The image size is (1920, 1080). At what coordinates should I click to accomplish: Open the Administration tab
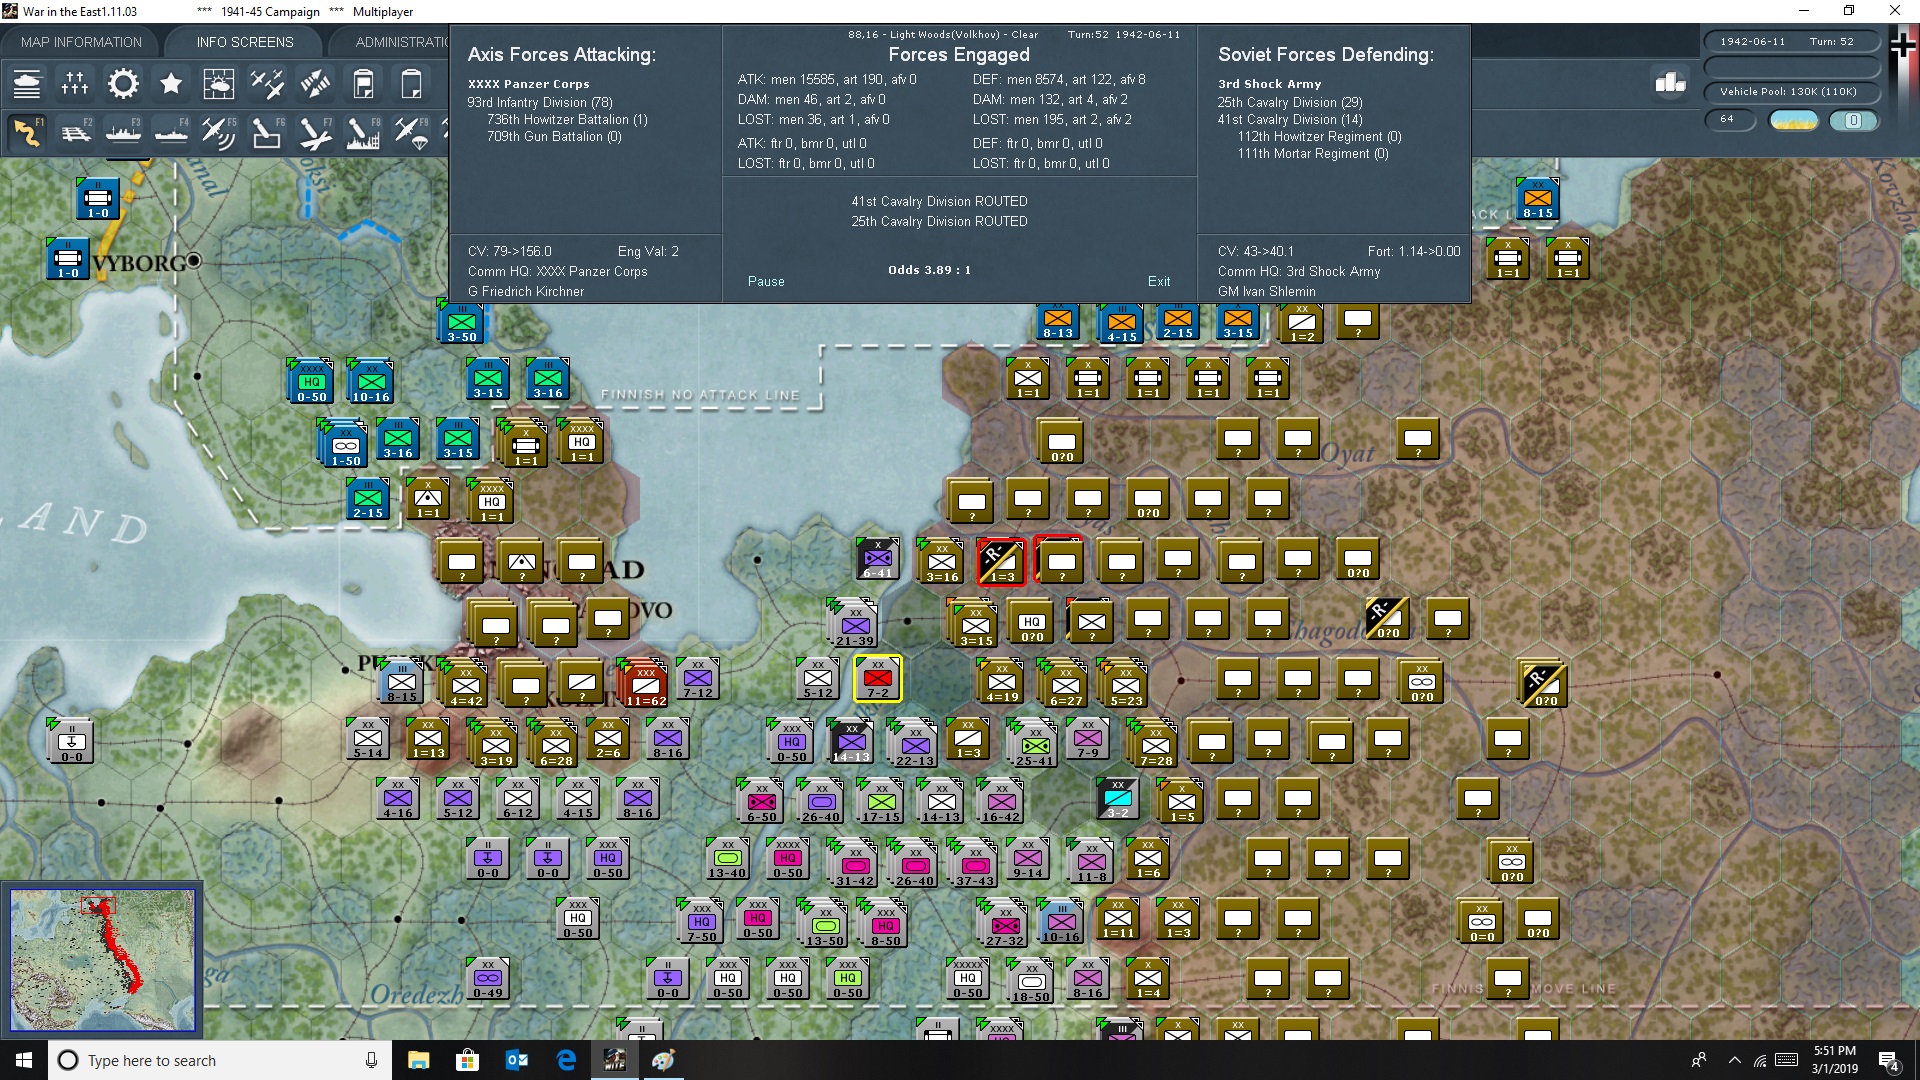coord(400,42)
